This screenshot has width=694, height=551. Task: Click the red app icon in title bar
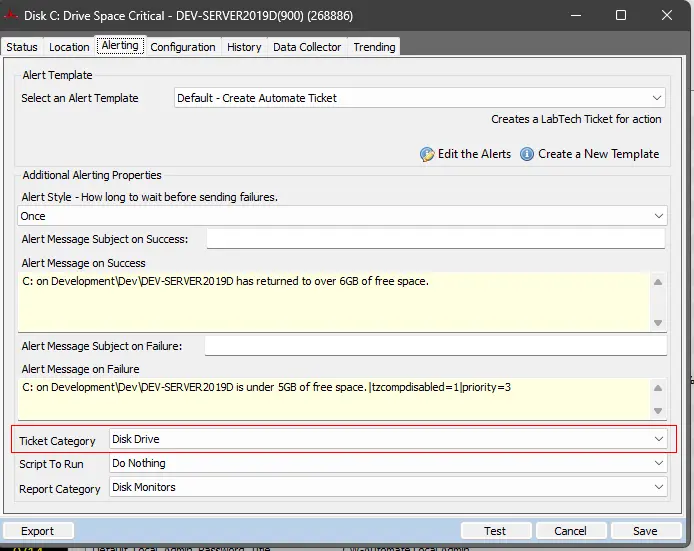(11, 15)
